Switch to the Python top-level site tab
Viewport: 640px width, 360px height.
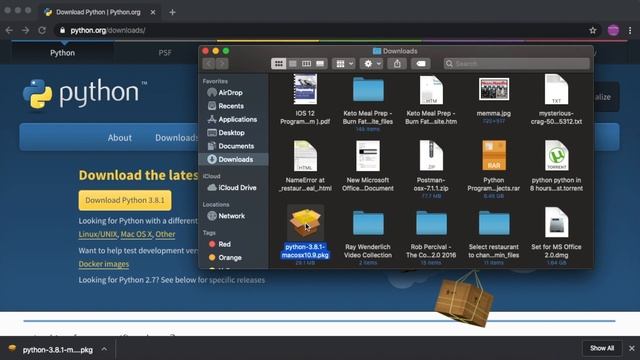62,53
